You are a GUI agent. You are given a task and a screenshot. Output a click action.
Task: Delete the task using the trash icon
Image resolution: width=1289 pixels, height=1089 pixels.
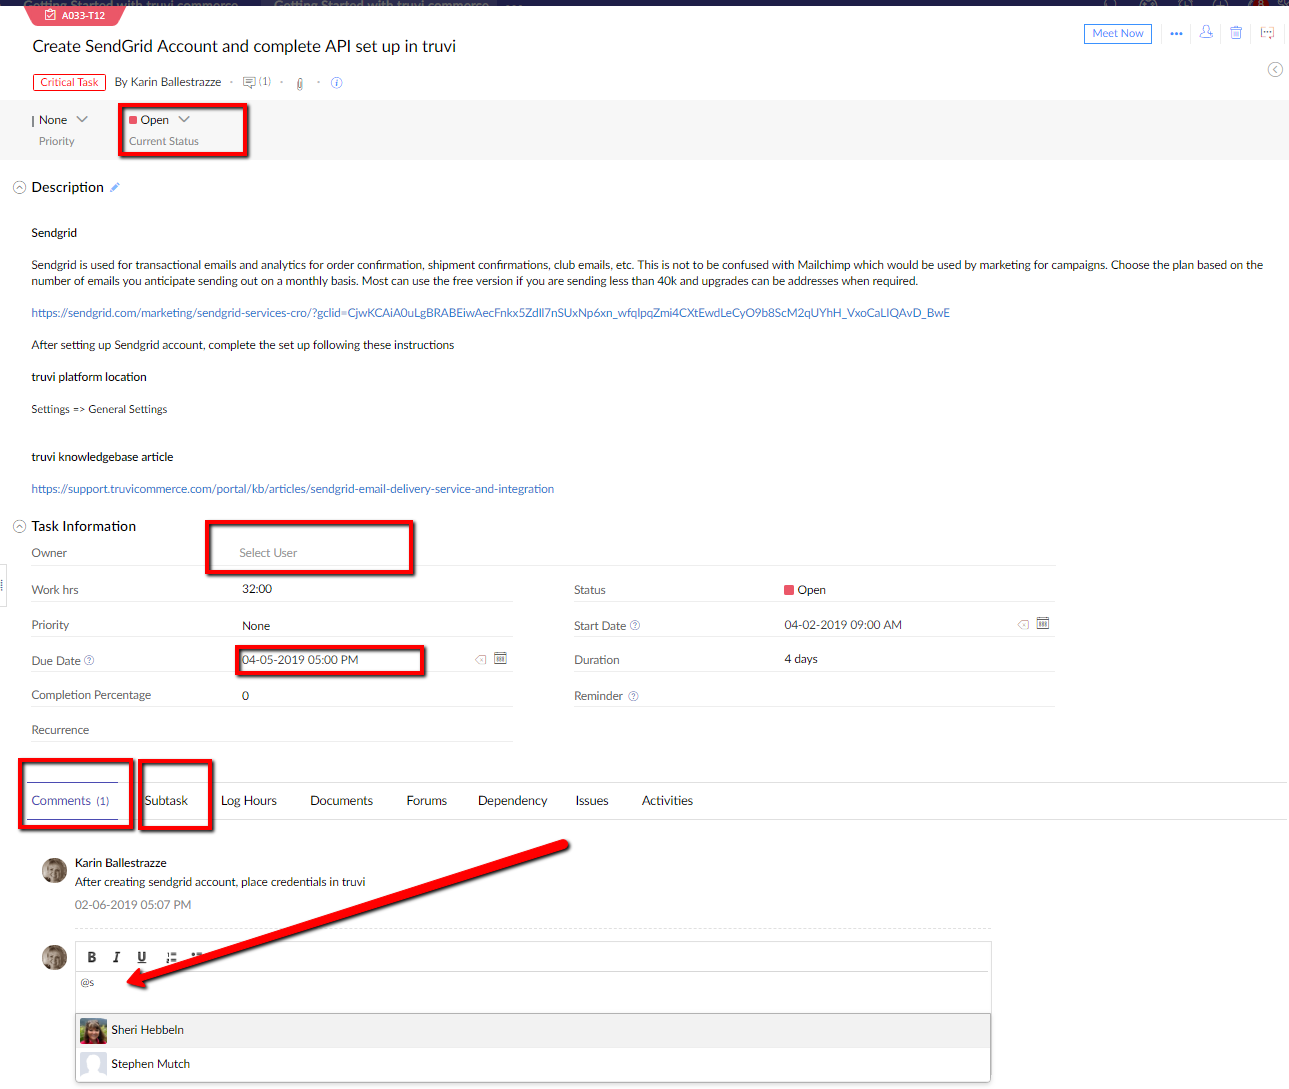pos(1236,33)
